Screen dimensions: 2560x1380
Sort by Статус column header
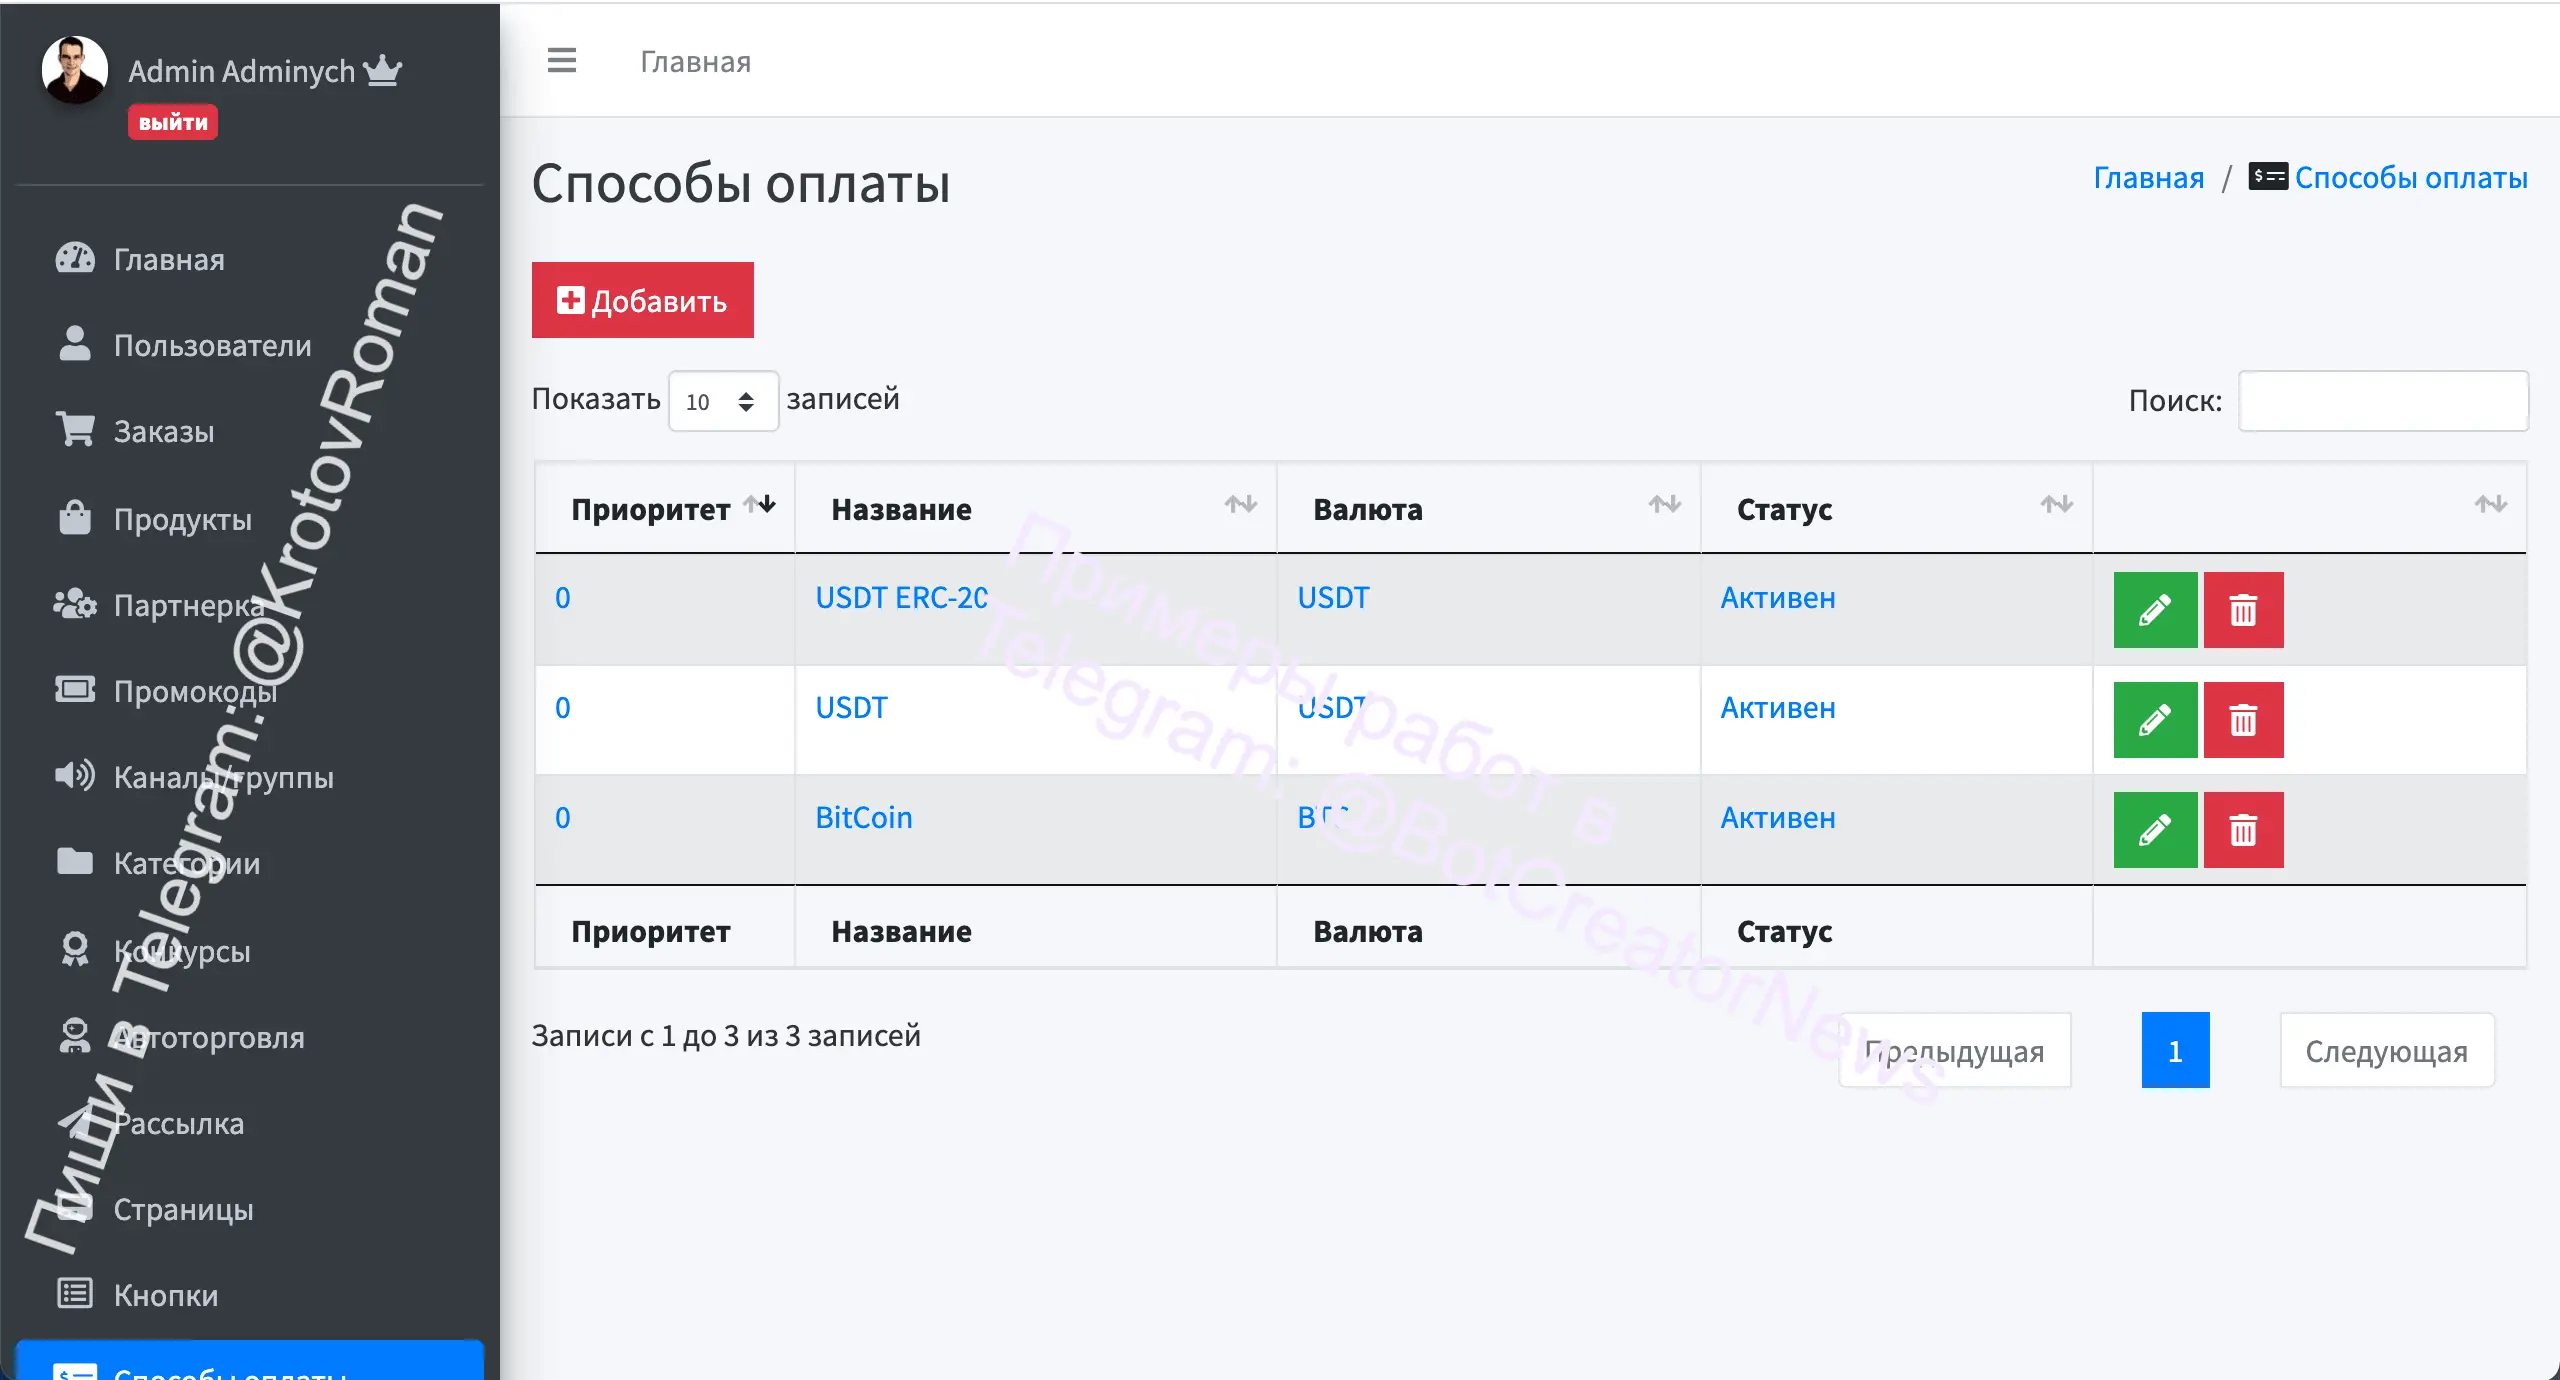click(x=1897, y=508)
